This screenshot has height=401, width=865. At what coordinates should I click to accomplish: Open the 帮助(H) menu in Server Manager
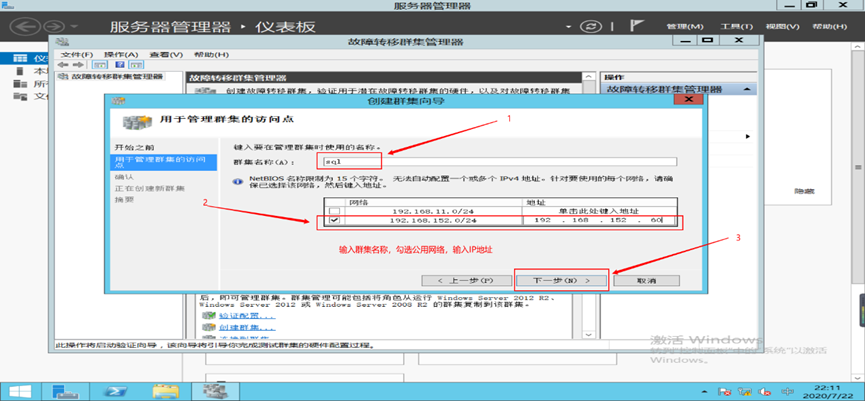coord(829,26)
